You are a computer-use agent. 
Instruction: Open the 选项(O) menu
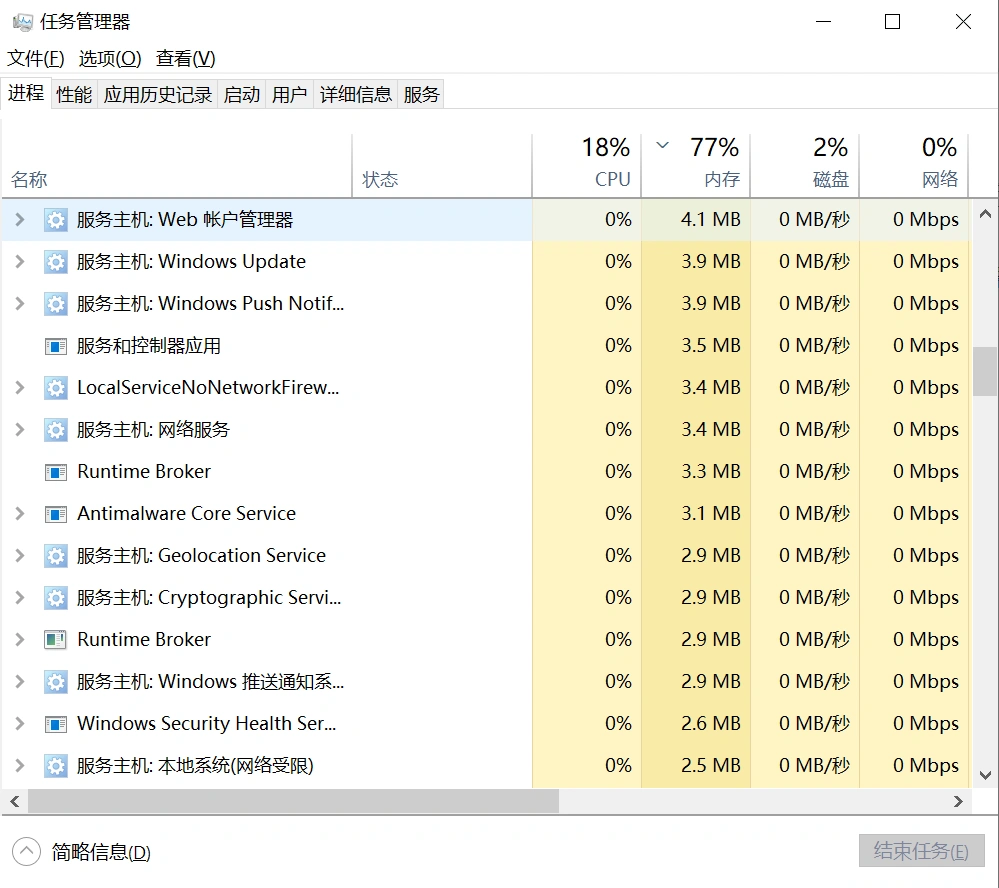tap(110, 59)
